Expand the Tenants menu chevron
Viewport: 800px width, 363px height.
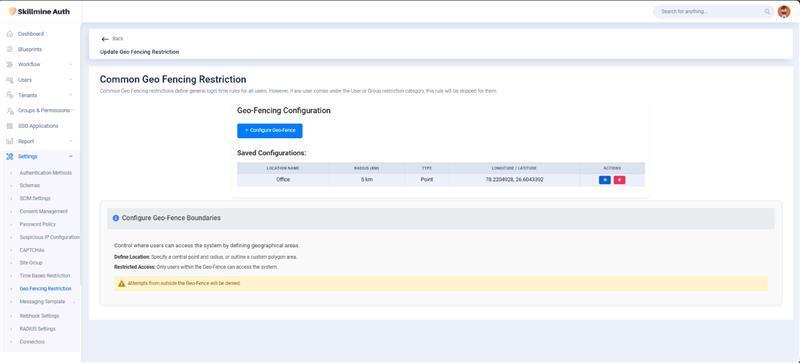(70, 95)
